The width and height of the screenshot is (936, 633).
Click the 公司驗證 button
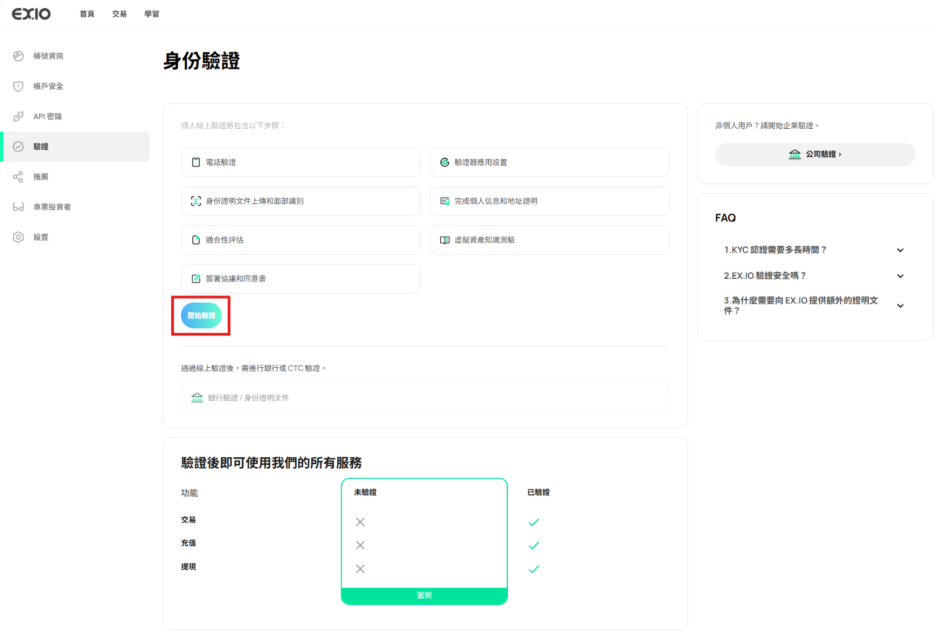[x=814, y=155]
